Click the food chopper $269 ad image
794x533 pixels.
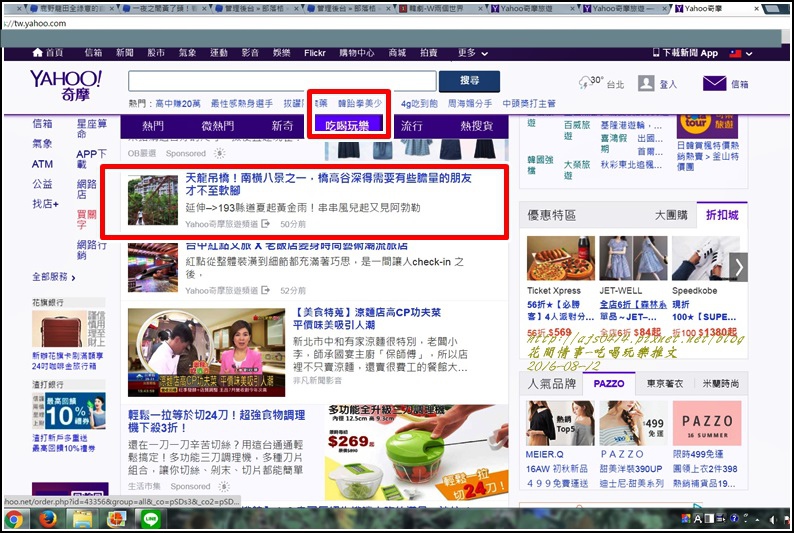416,452
